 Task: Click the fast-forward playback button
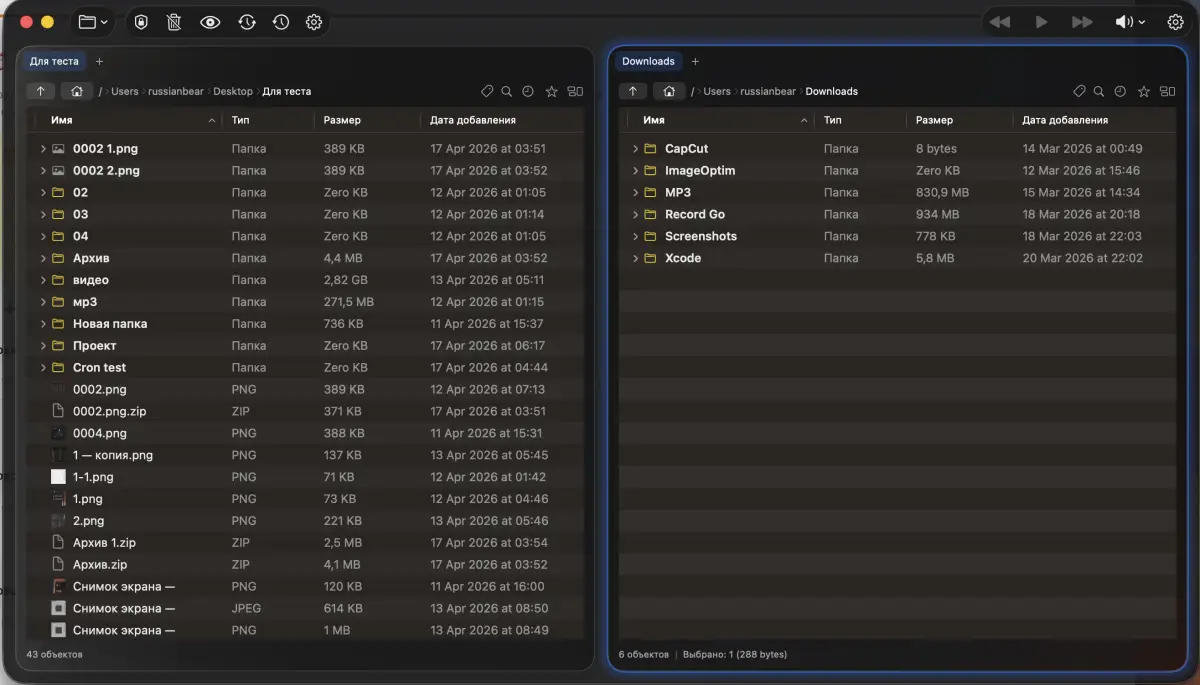coord(1082,22)
